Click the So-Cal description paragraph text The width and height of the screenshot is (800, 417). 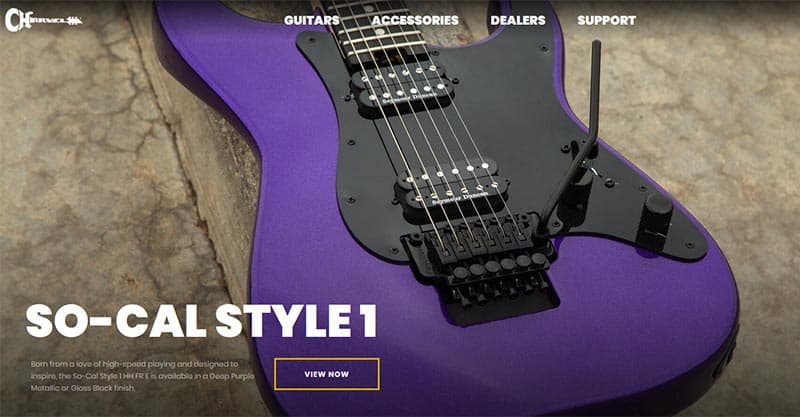(x=142, y=376)
